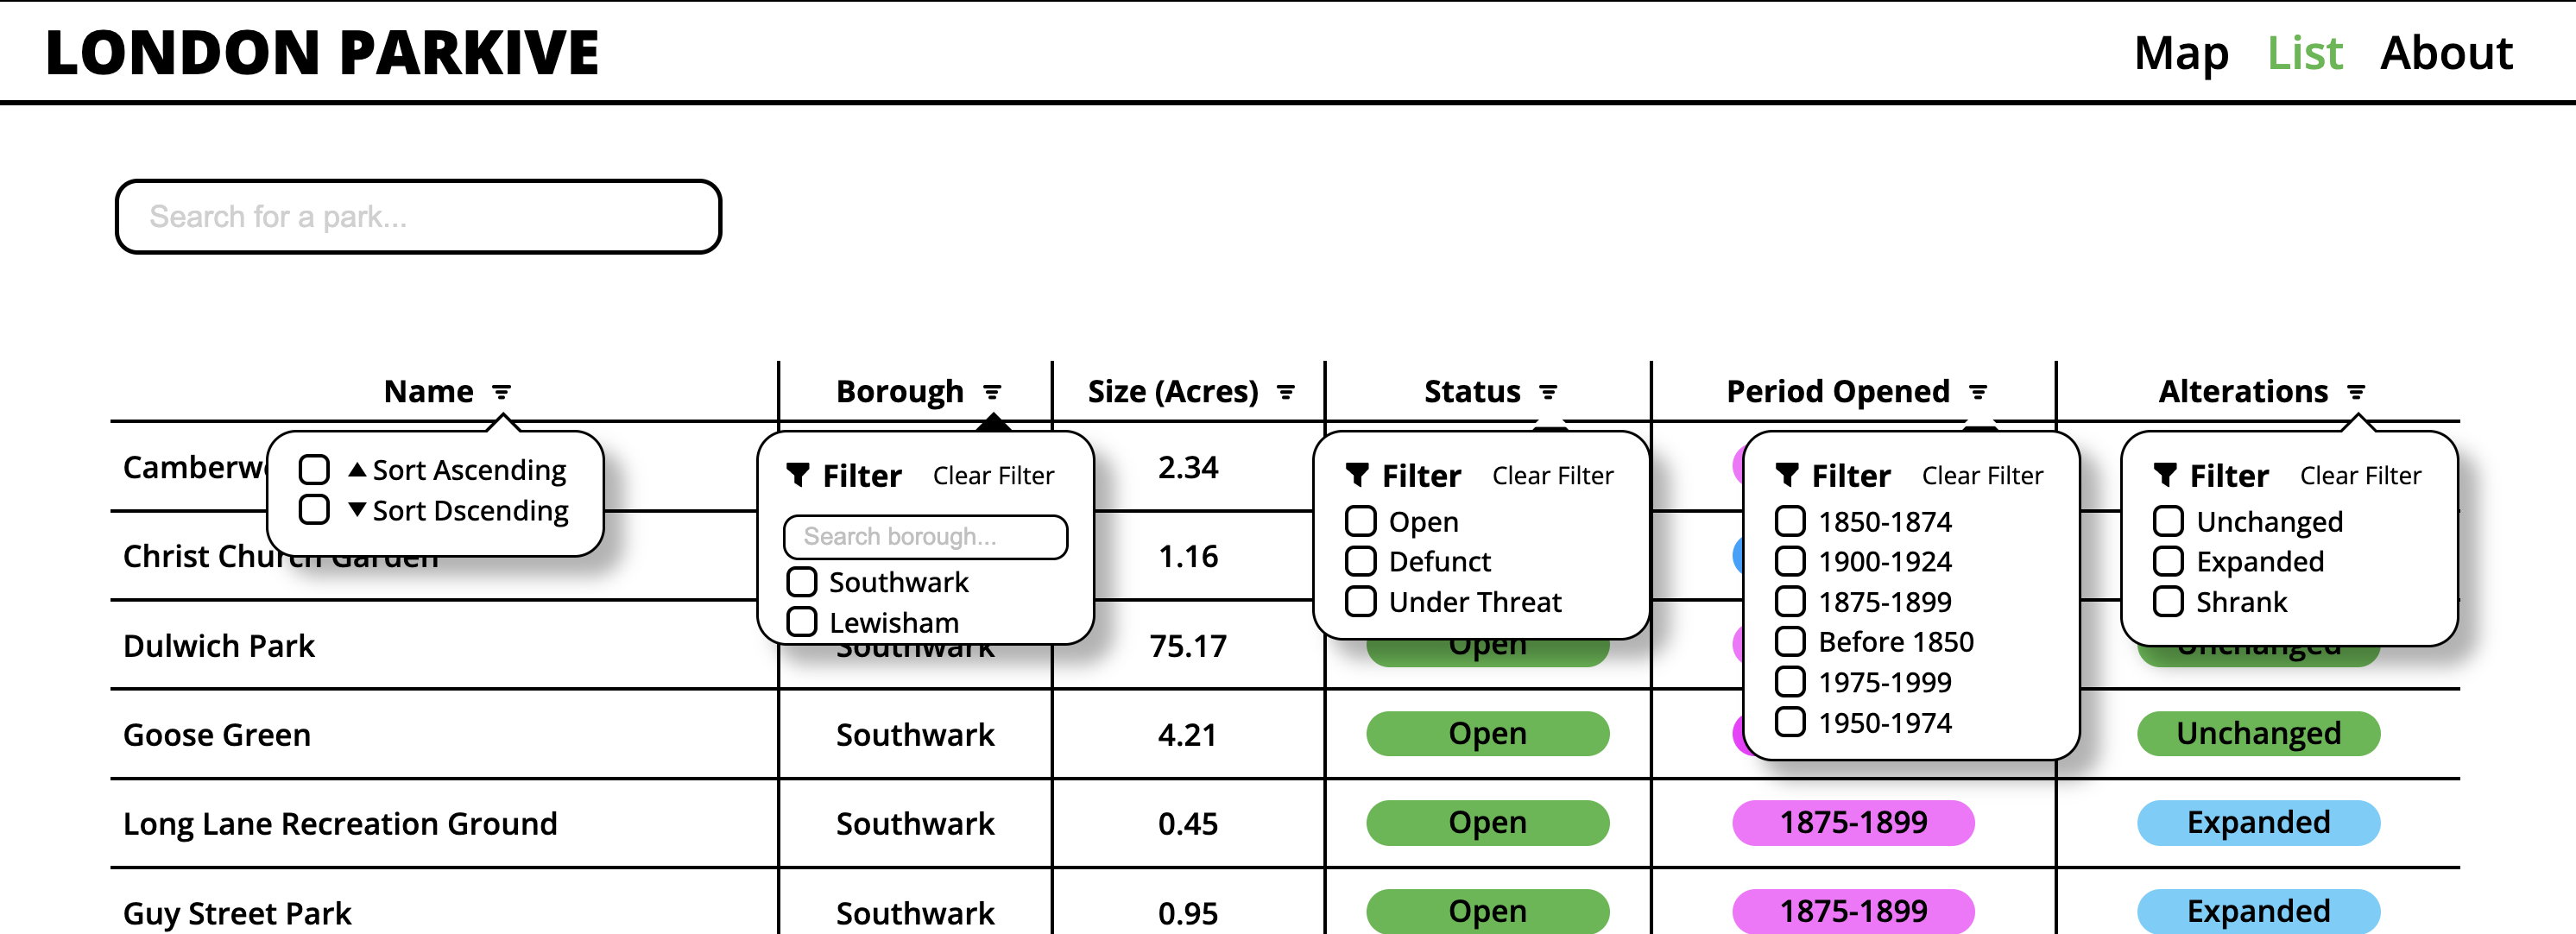Click Period Opened column filter icon

pyautogui.click(x=1977, y=392)
